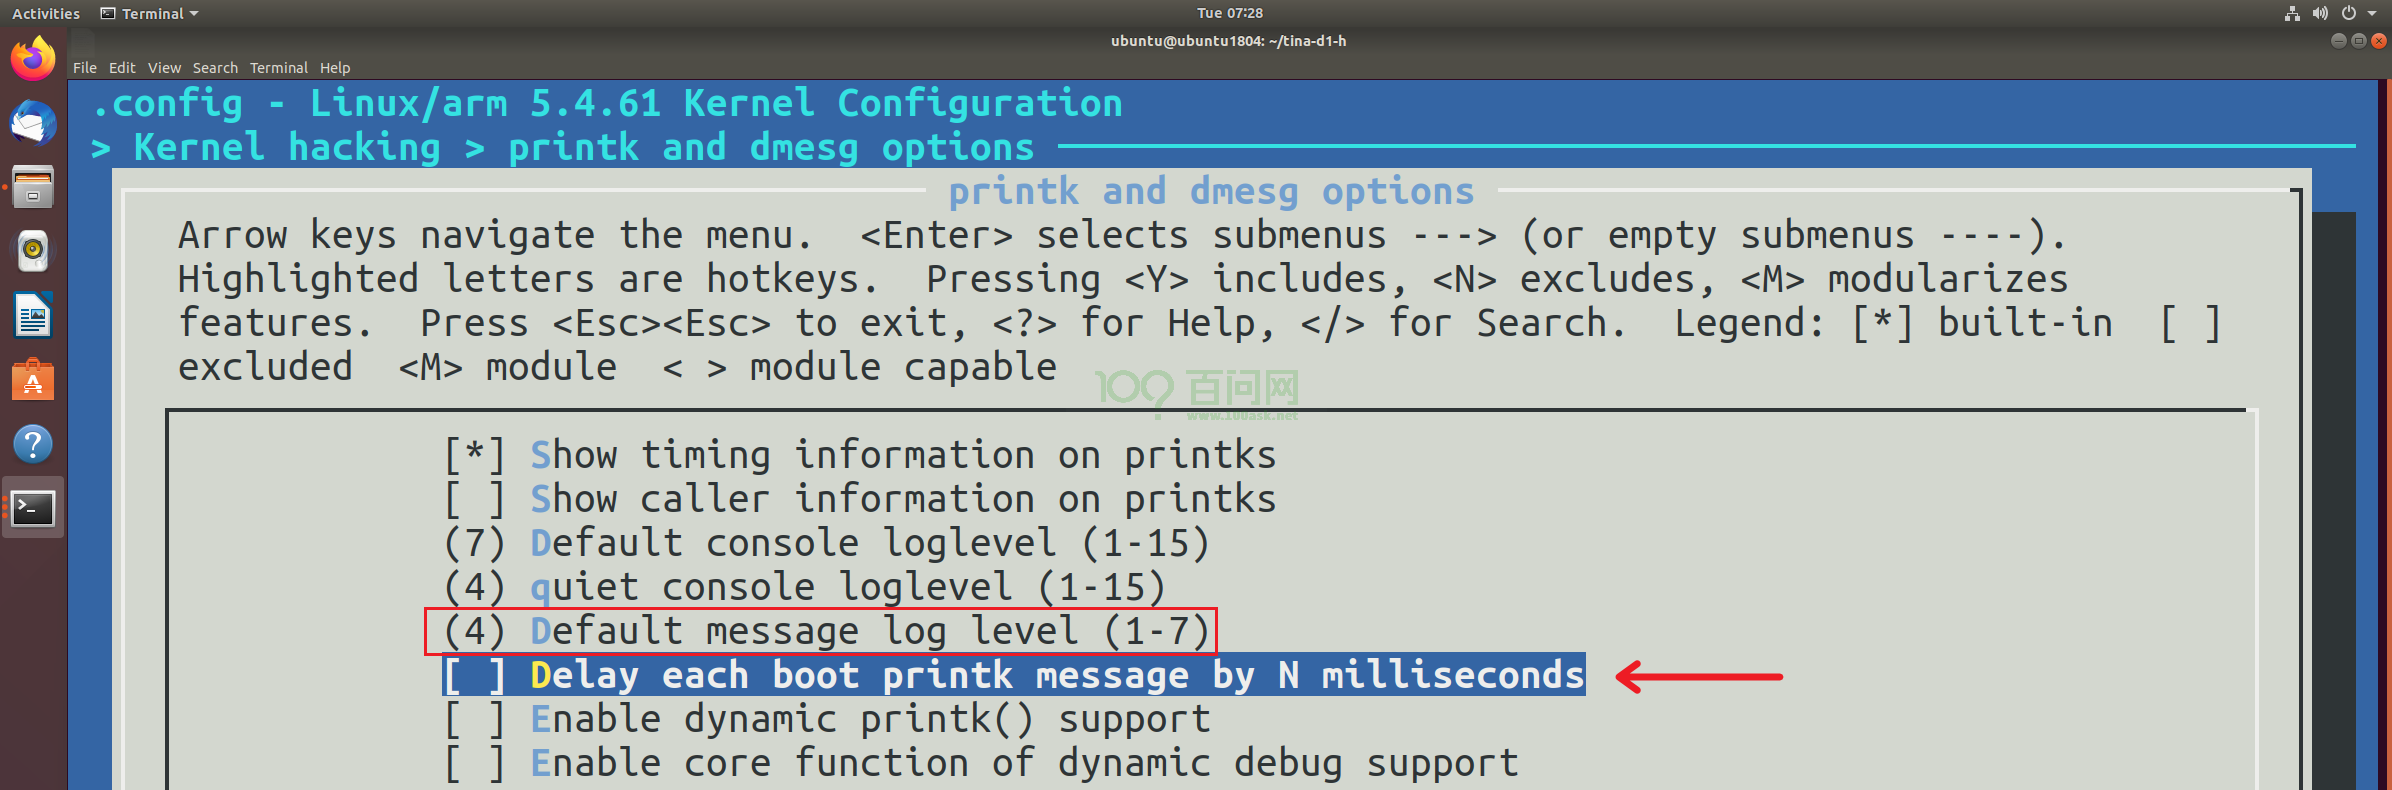Image resolution: width=2392 pixels, height=790 pixels.
Task: Open the File menu
Action: [x=85, y=68]
